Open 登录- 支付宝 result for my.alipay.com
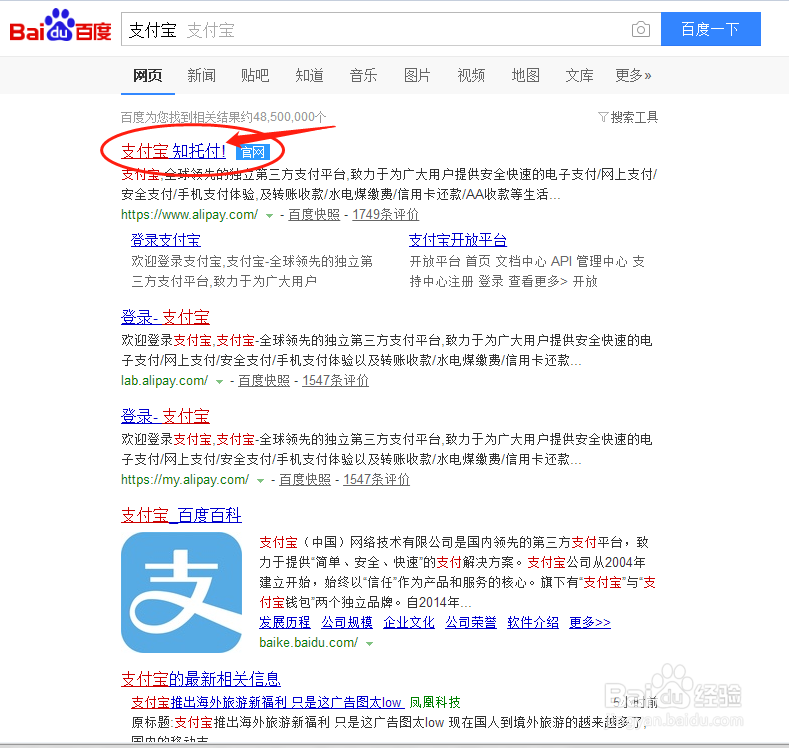789x748 pixels. pos(165,416)
